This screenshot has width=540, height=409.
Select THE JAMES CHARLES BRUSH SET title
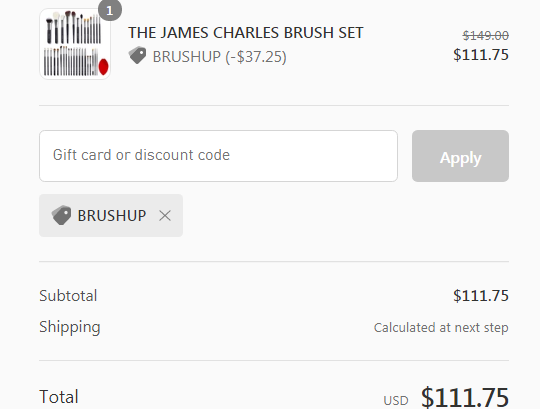246,33
